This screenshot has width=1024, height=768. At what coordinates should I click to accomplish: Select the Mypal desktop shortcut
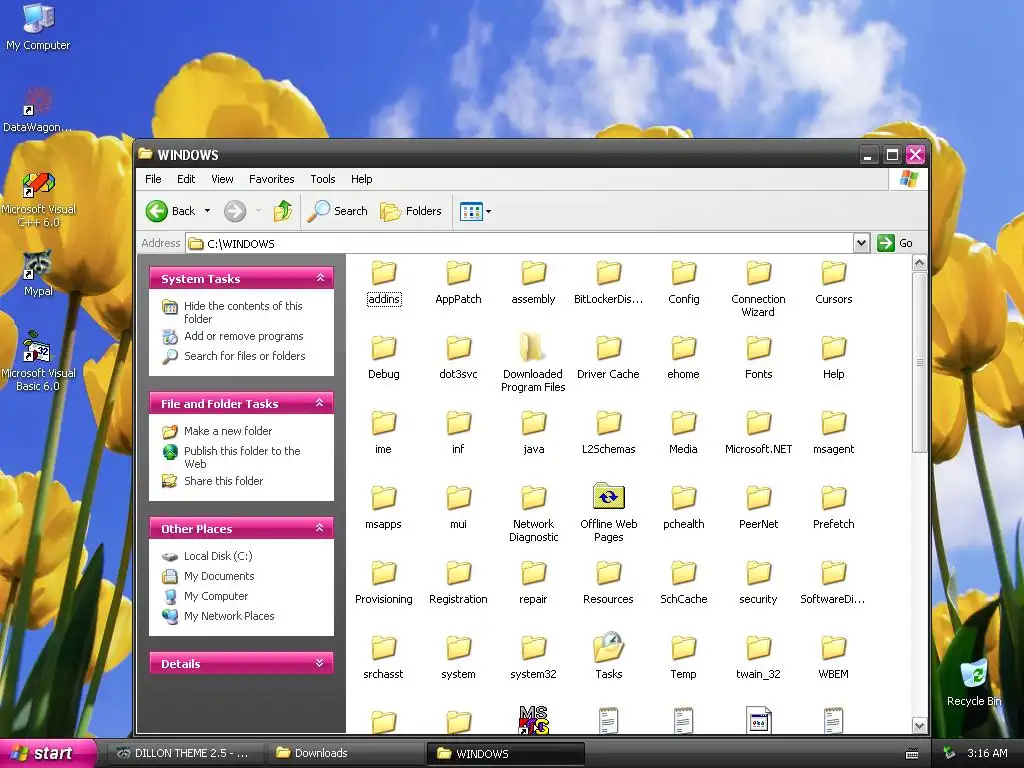point(38,273)
